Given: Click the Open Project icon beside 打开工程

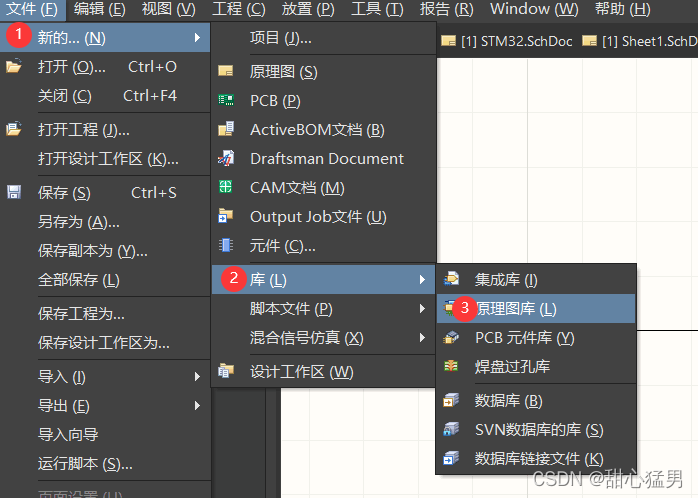Looking at the screenshot, I should 13,130.
